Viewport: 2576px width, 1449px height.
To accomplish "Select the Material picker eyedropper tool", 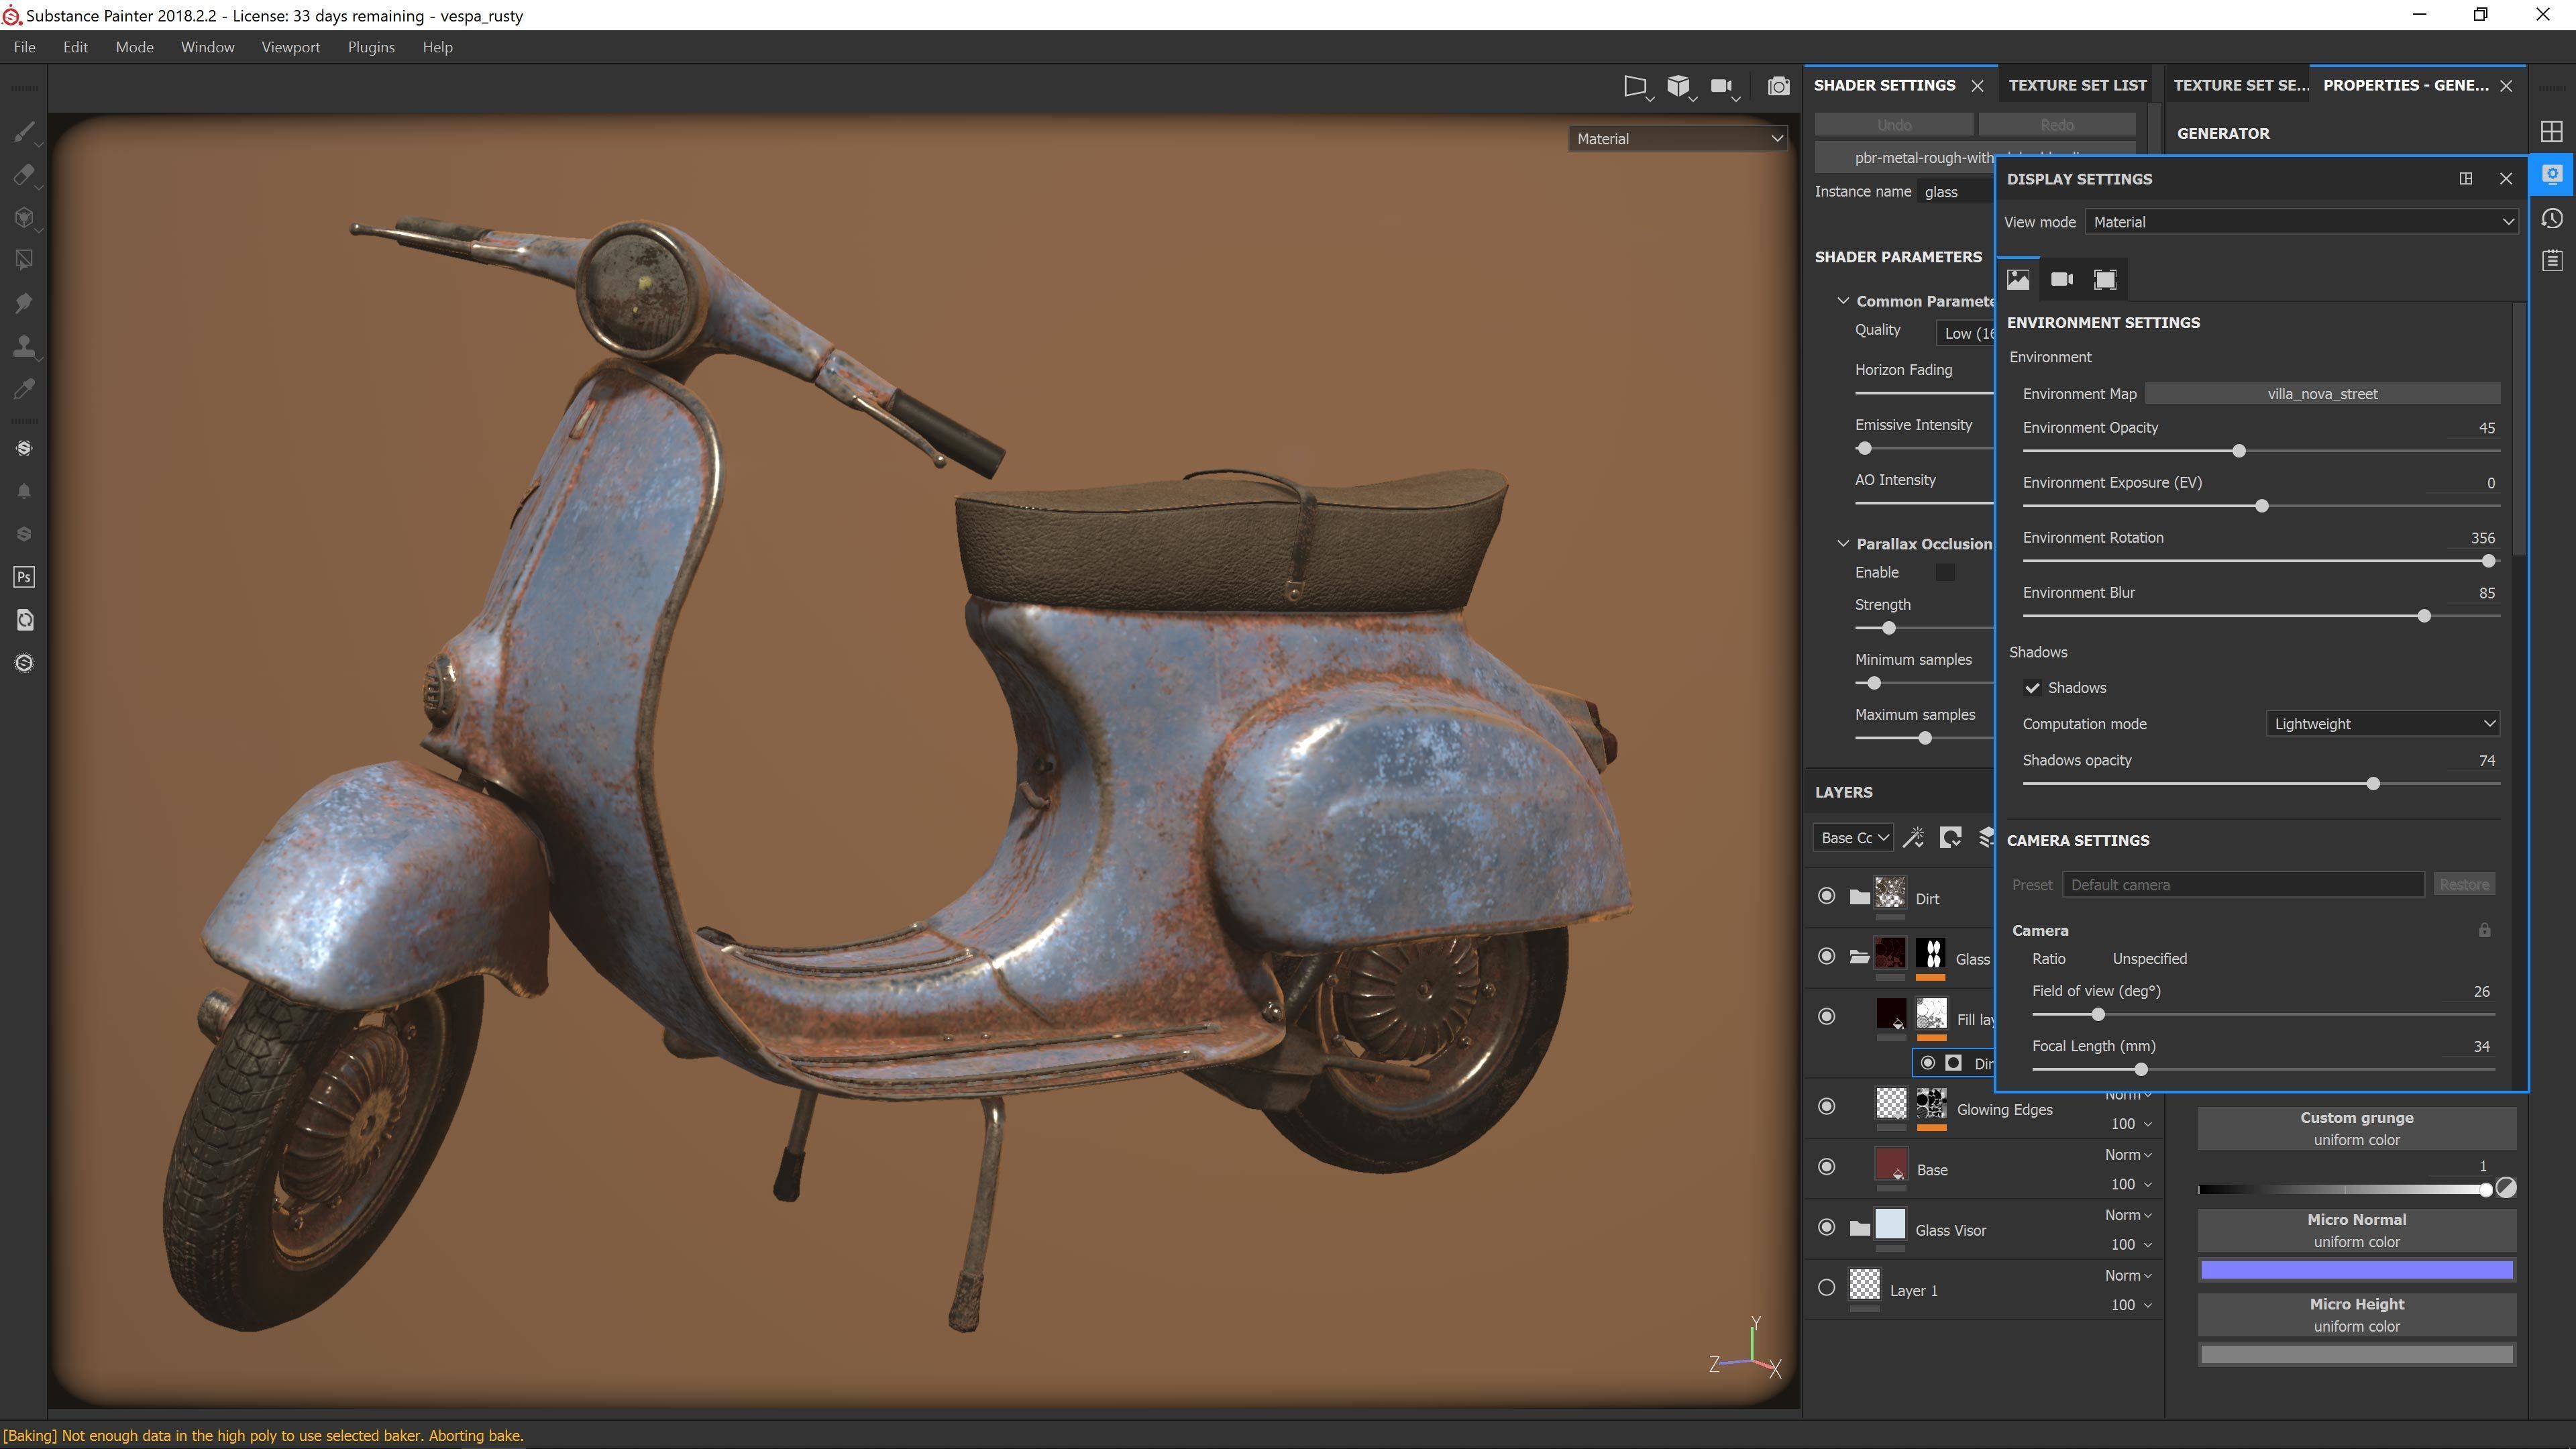I will (x=25, y=389).
